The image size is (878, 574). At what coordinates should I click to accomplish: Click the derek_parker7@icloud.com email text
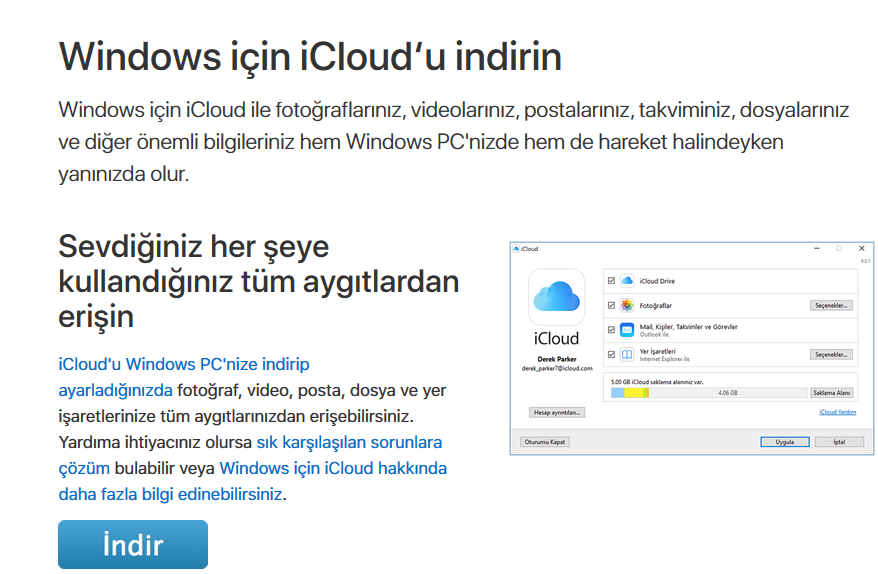pyautogui.click(x=557, y=368)
